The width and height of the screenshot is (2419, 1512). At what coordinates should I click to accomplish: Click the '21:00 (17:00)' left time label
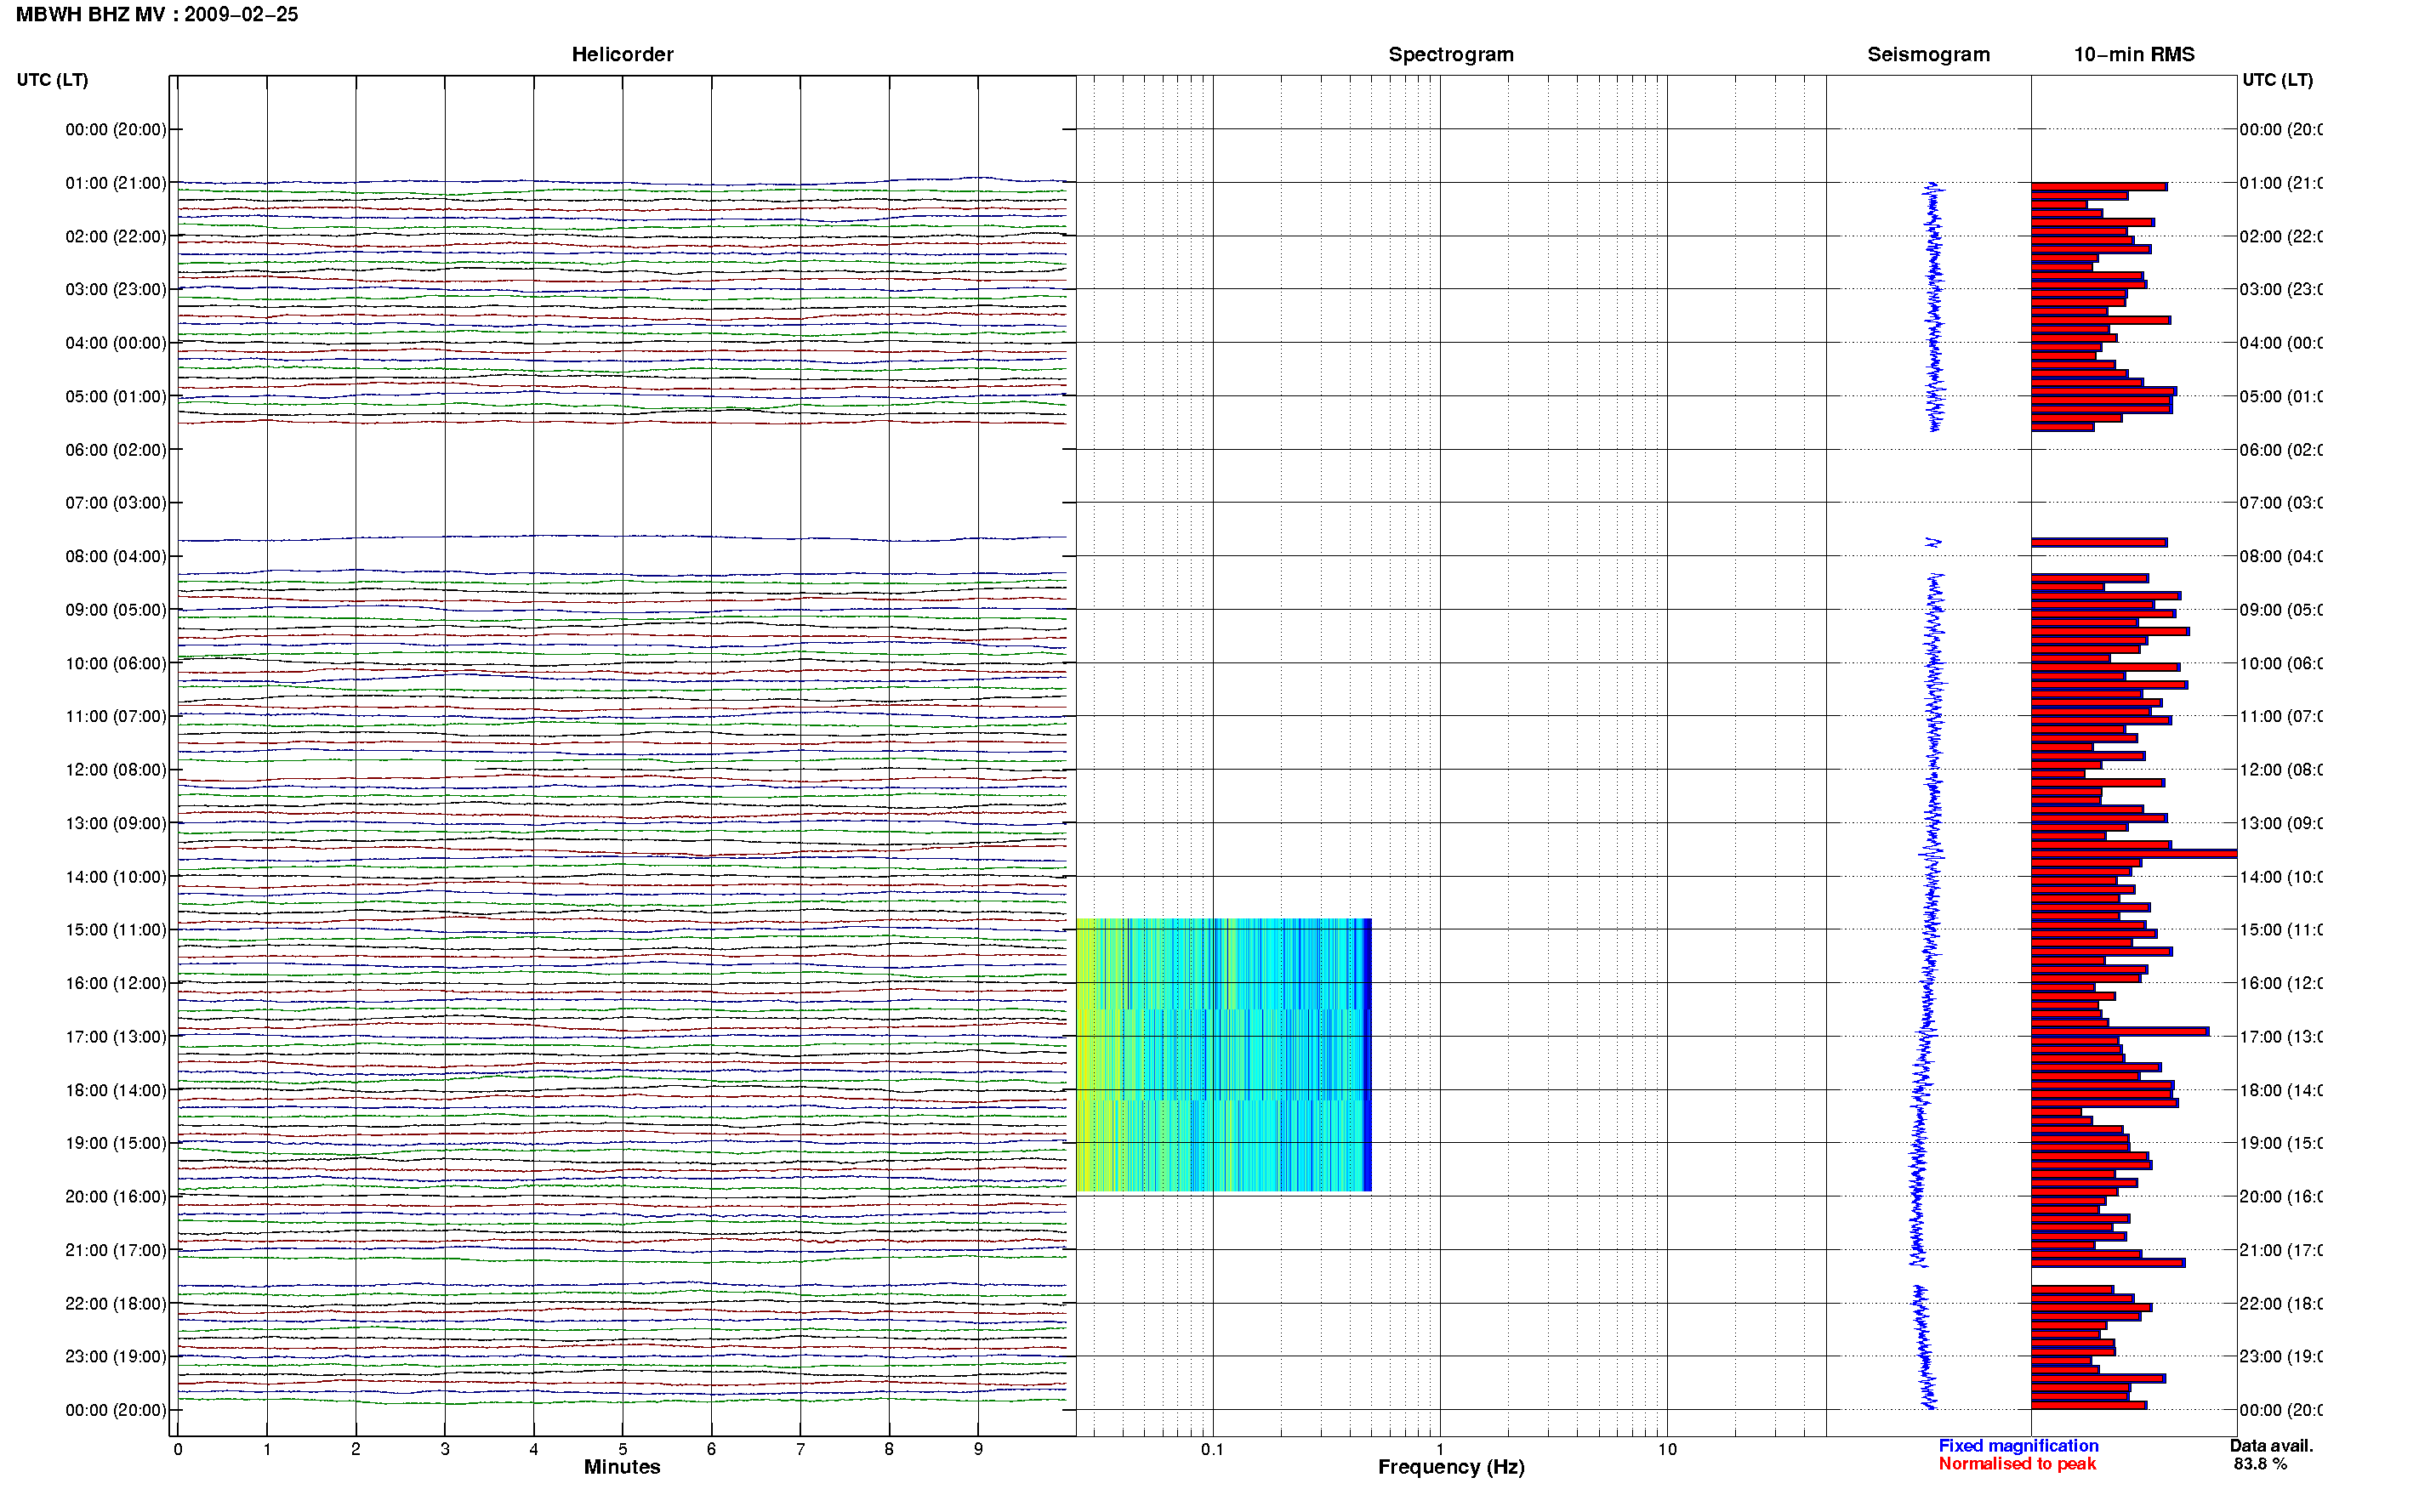[x=116, y=1251]
